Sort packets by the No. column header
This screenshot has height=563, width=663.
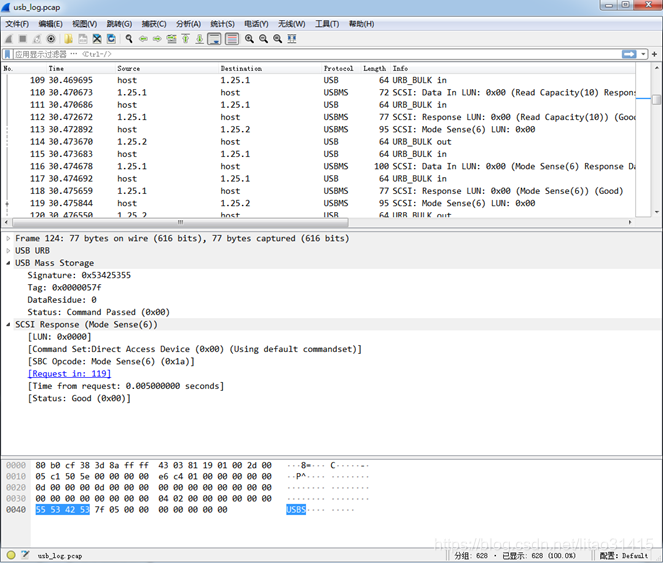24,69
